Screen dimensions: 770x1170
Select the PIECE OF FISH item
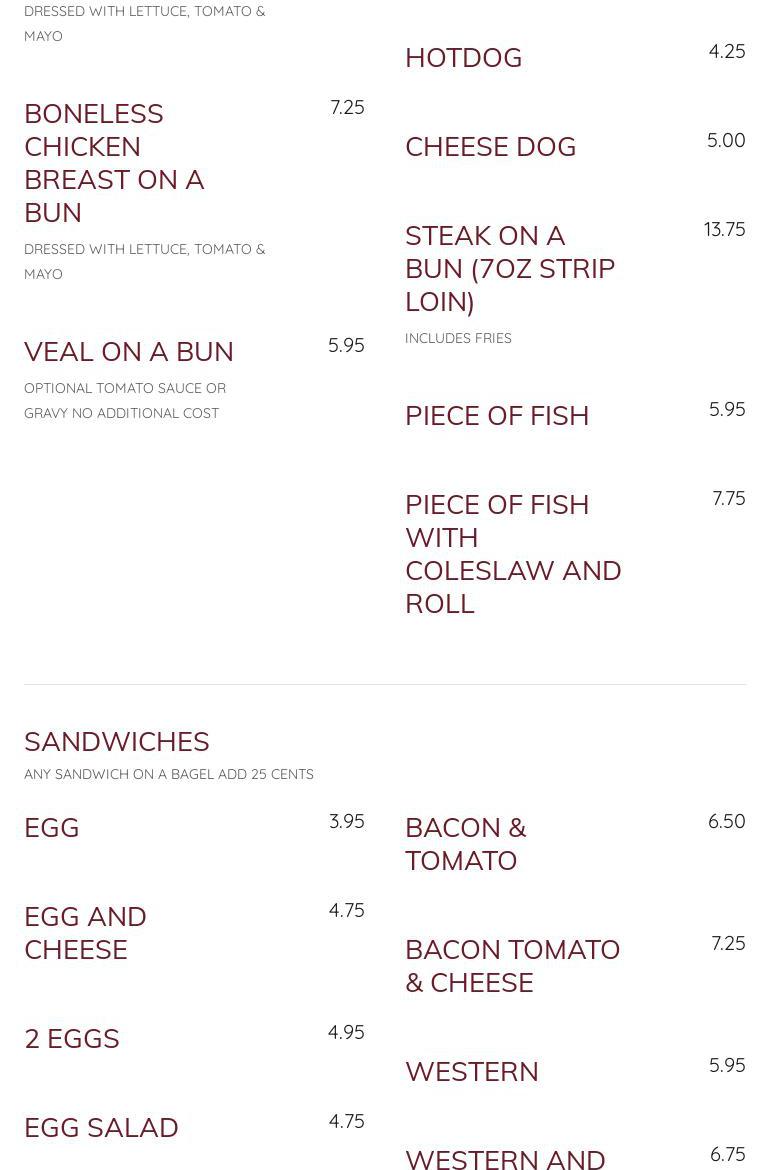[x=497, y=416]
